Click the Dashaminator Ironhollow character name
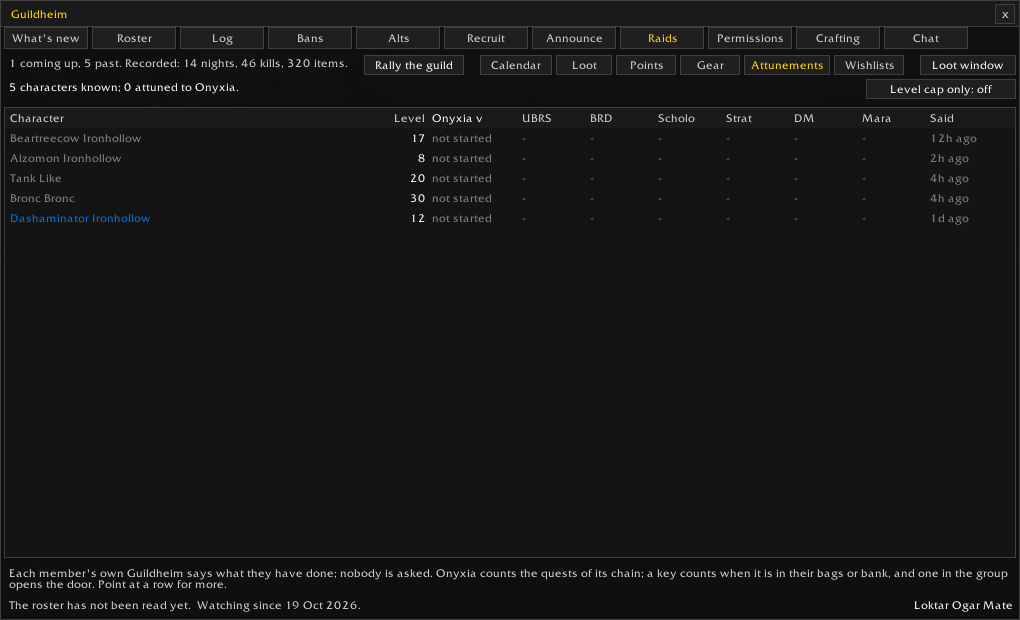1020x620 pixels. click(80, 219)
